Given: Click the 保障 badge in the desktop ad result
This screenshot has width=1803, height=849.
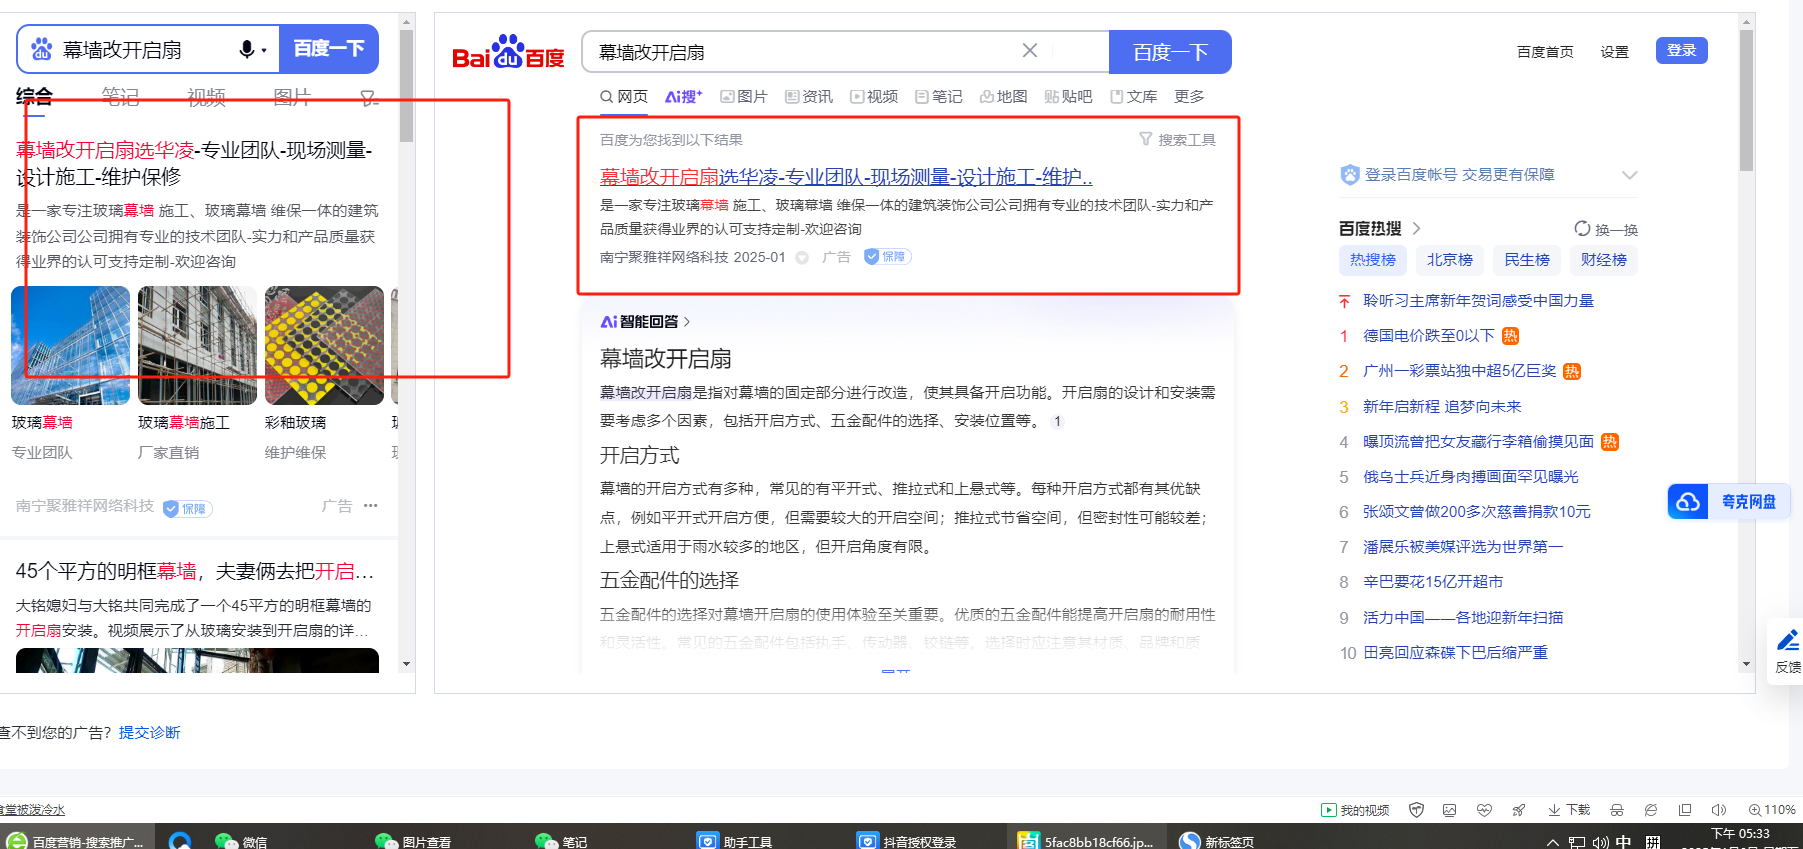Looking at the screenshot, I should click(887, 257).
